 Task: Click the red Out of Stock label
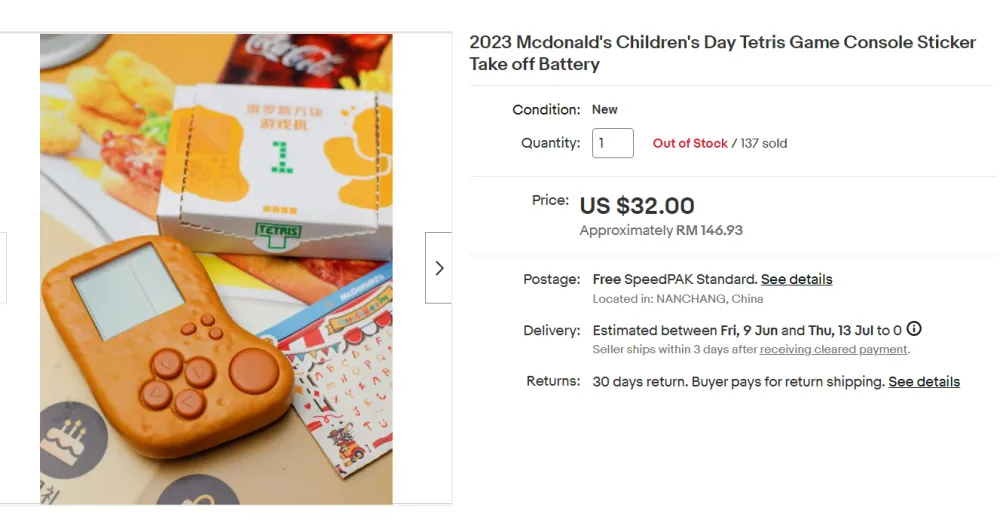coord(690,143)
